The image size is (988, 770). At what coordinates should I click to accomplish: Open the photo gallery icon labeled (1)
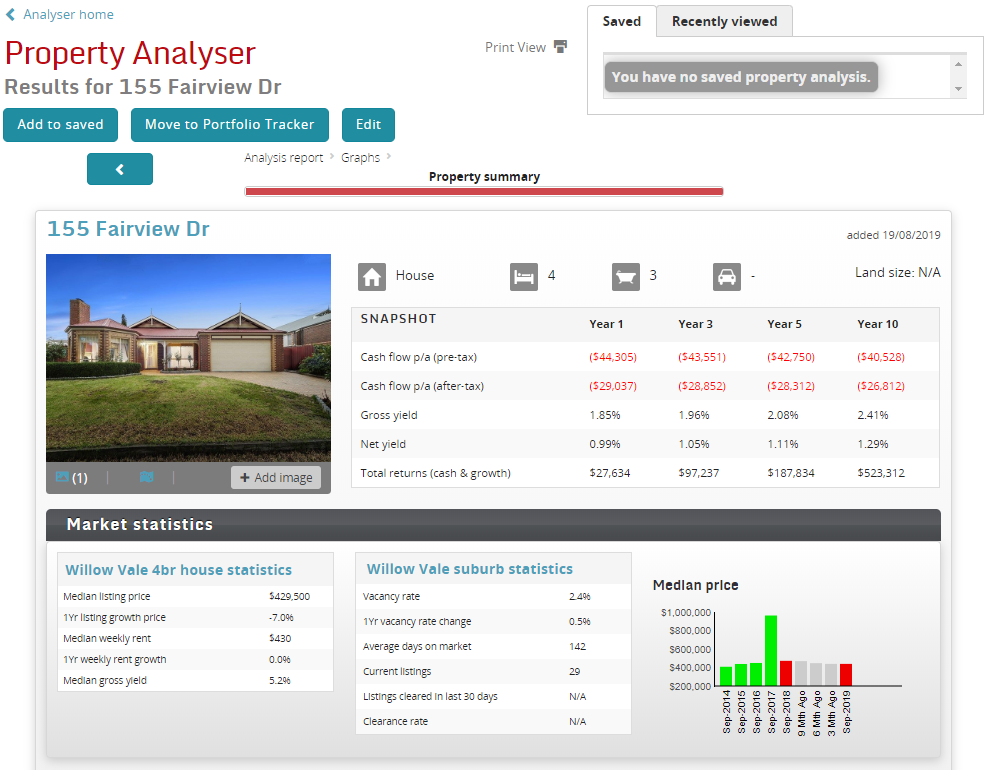tap(64, 477)
